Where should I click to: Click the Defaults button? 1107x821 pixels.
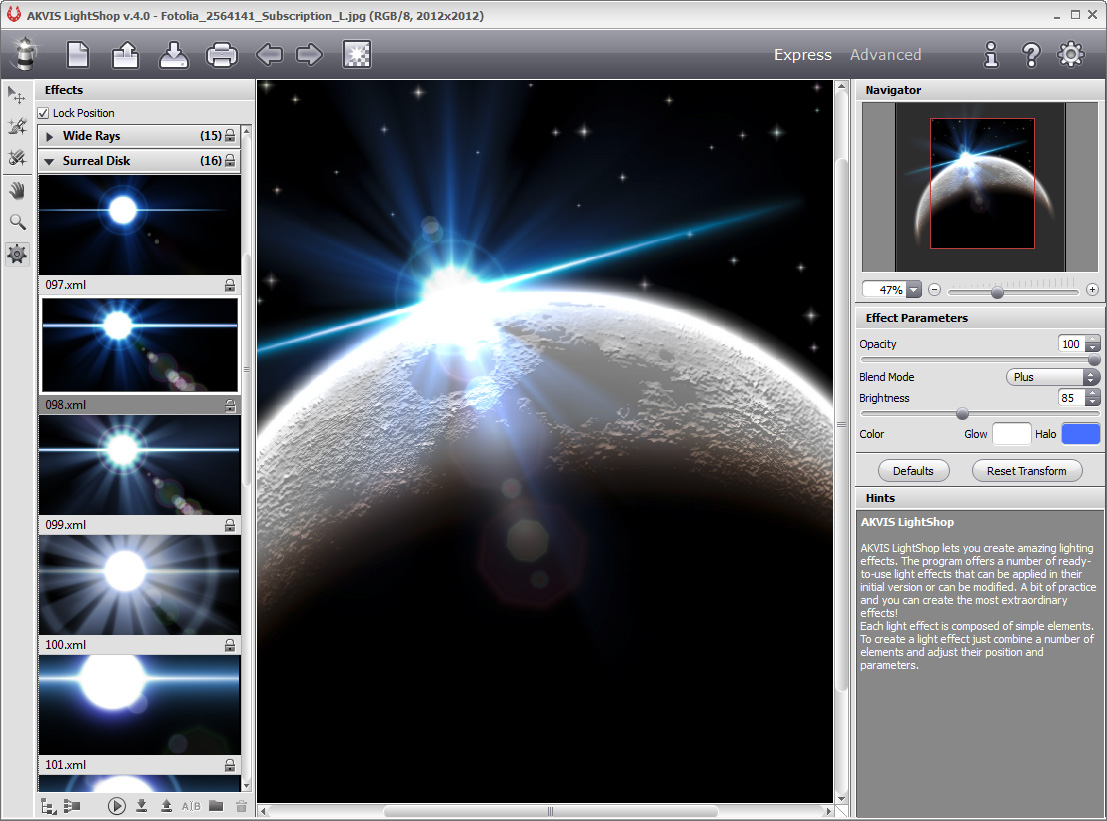click(x=914, y=471)
